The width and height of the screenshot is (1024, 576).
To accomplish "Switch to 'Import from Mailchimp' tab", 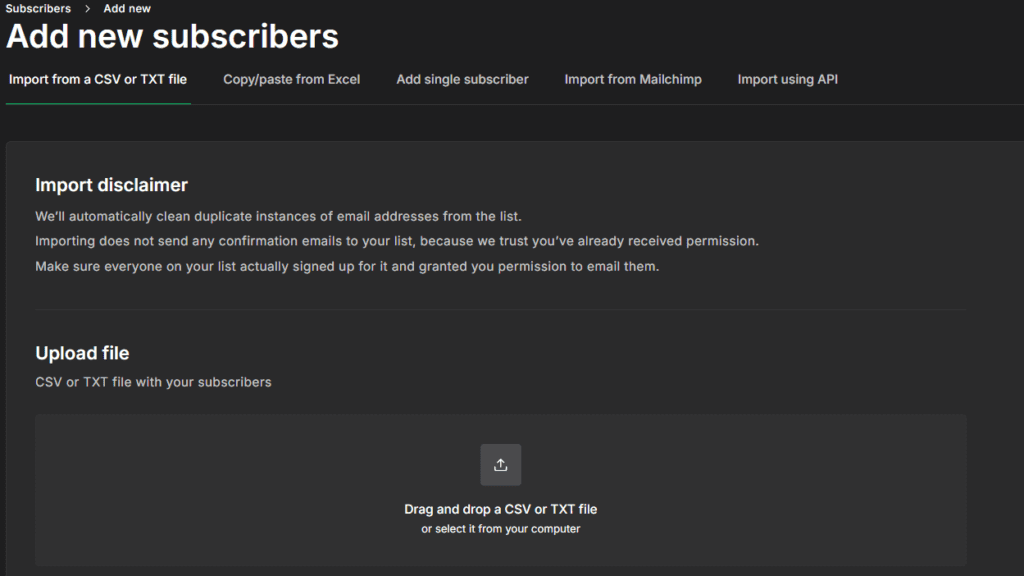I will 633,79.
